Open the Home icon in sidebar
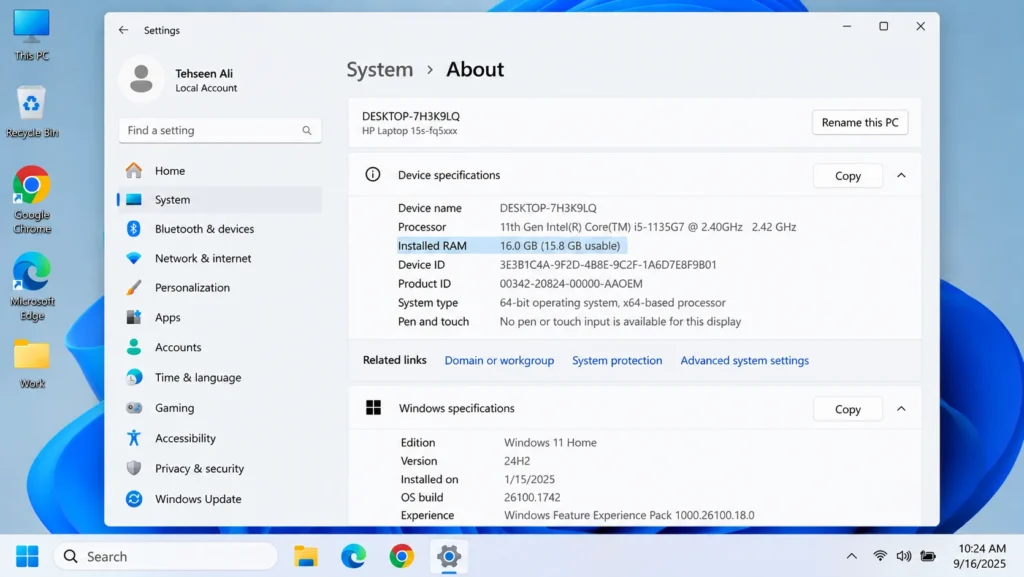Viewport: 1024px width, 577px height. [134, 170]
